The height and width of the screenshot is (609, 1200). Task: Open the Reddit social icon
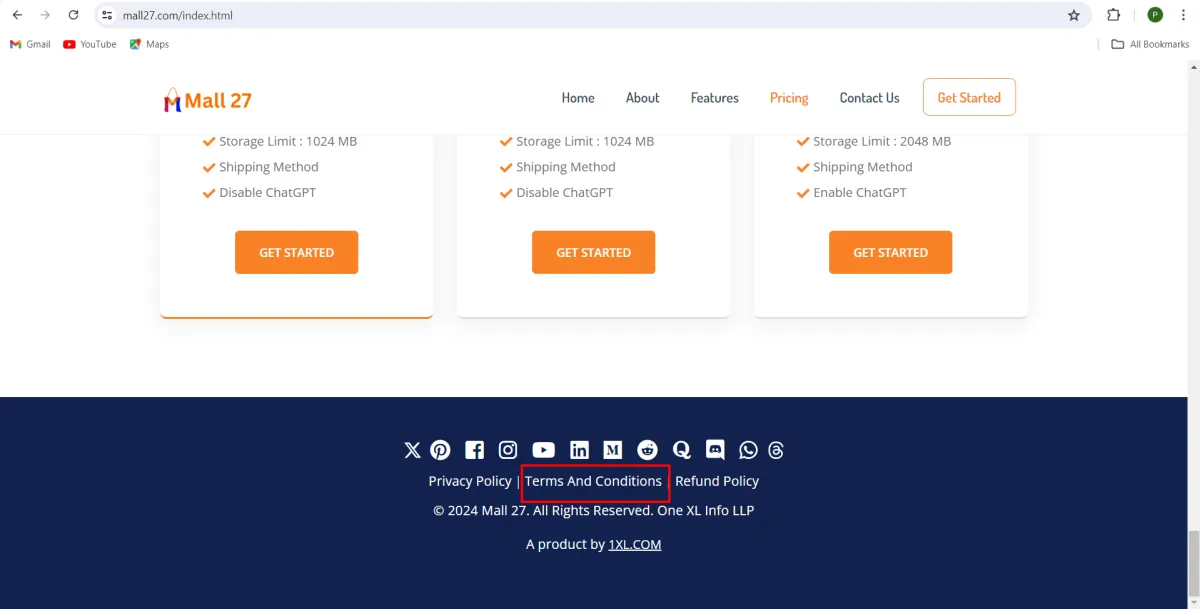pos(648,450)
